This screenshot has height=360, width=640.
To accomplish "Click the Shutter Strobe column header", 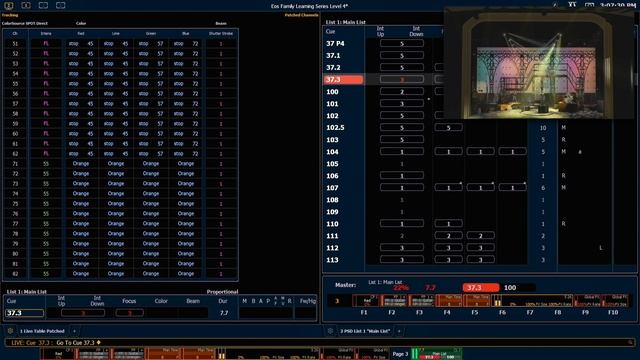I will point(221,33).
